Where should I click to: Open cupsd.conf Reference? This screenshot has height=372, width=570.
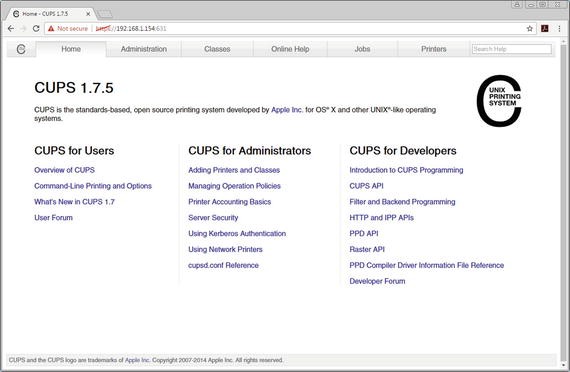click(224, 265)
